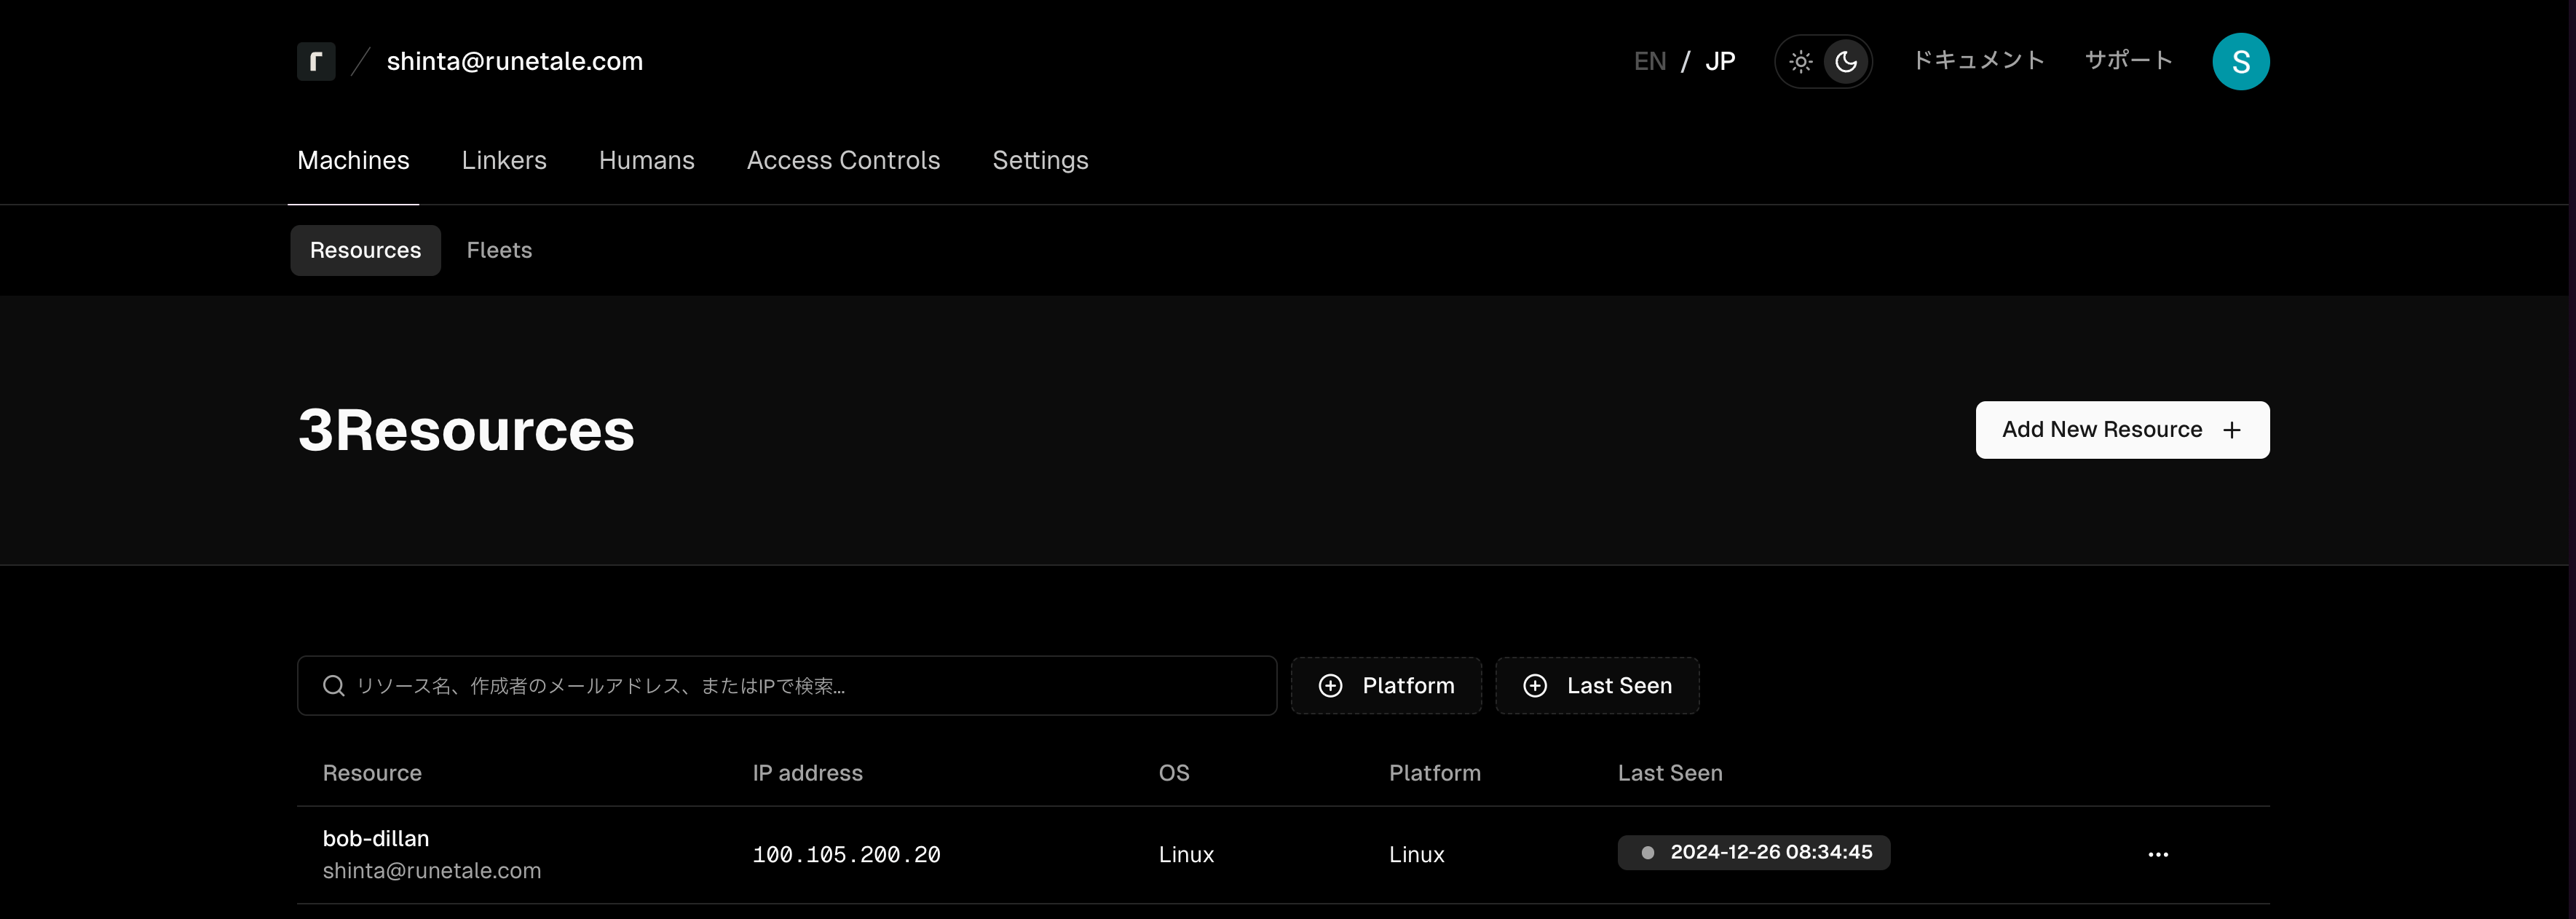Open the Platform filter dropdown
Image resolution: width=2576 pixels, height=919 pixels.
point(1386,686)
